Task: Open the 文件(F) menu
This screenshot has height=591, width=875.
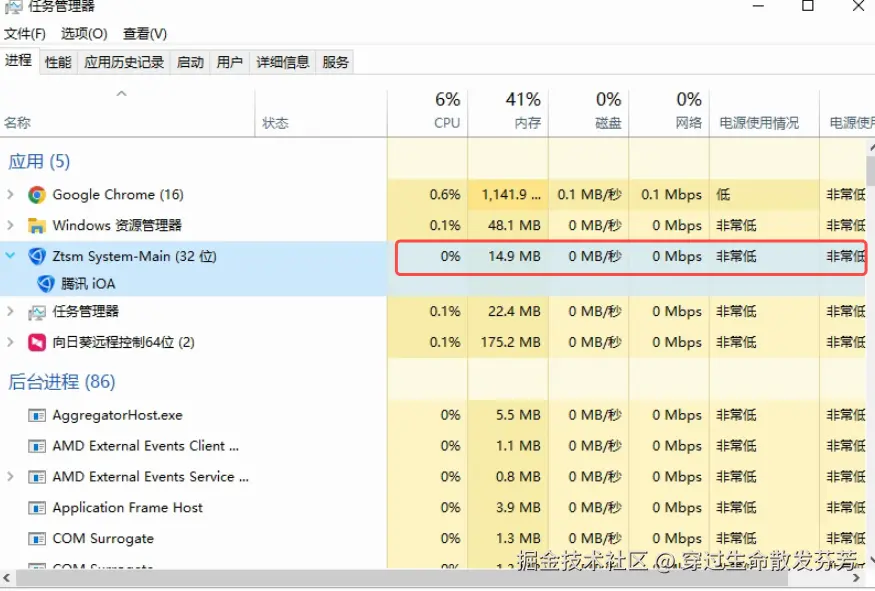Action: click(x=25, y=34)
